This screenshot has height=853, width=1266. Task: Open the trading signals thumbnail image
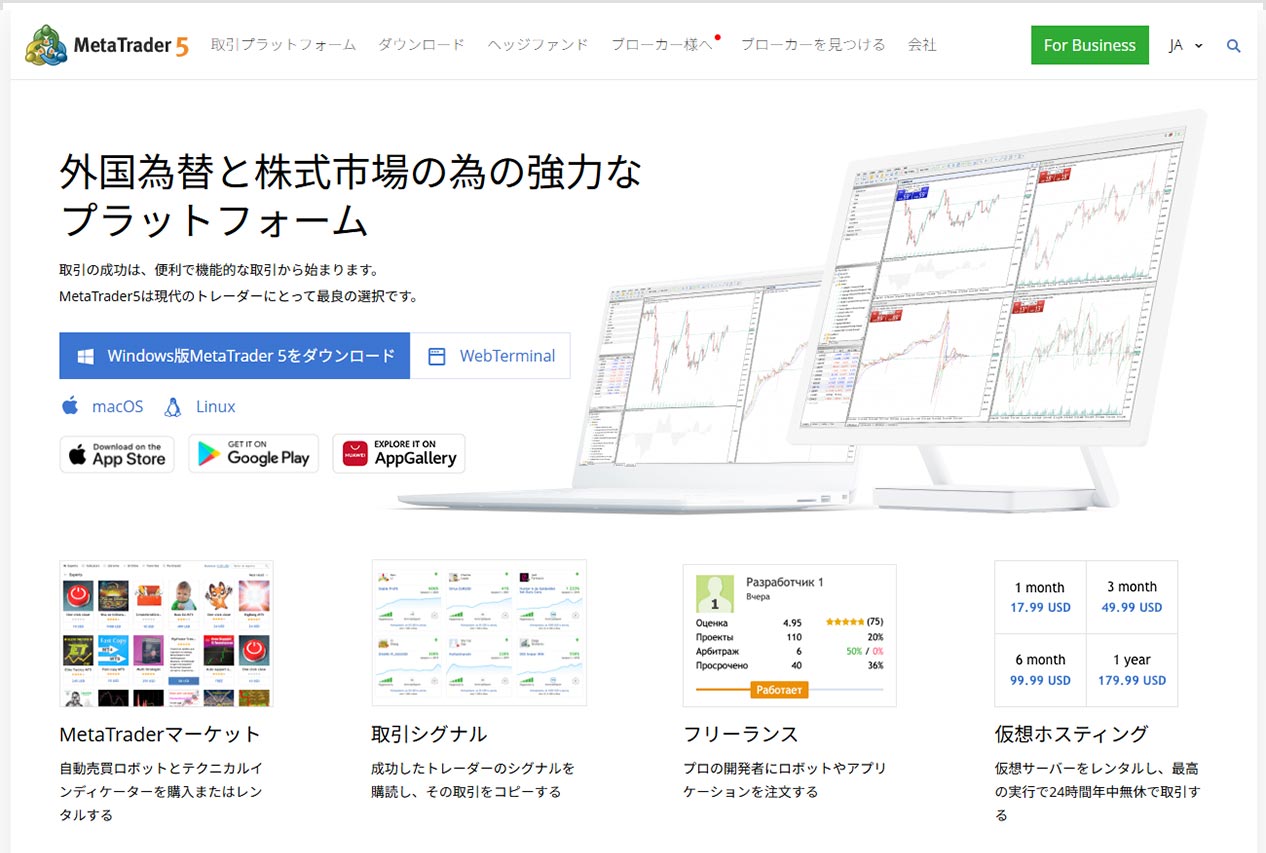479,633
